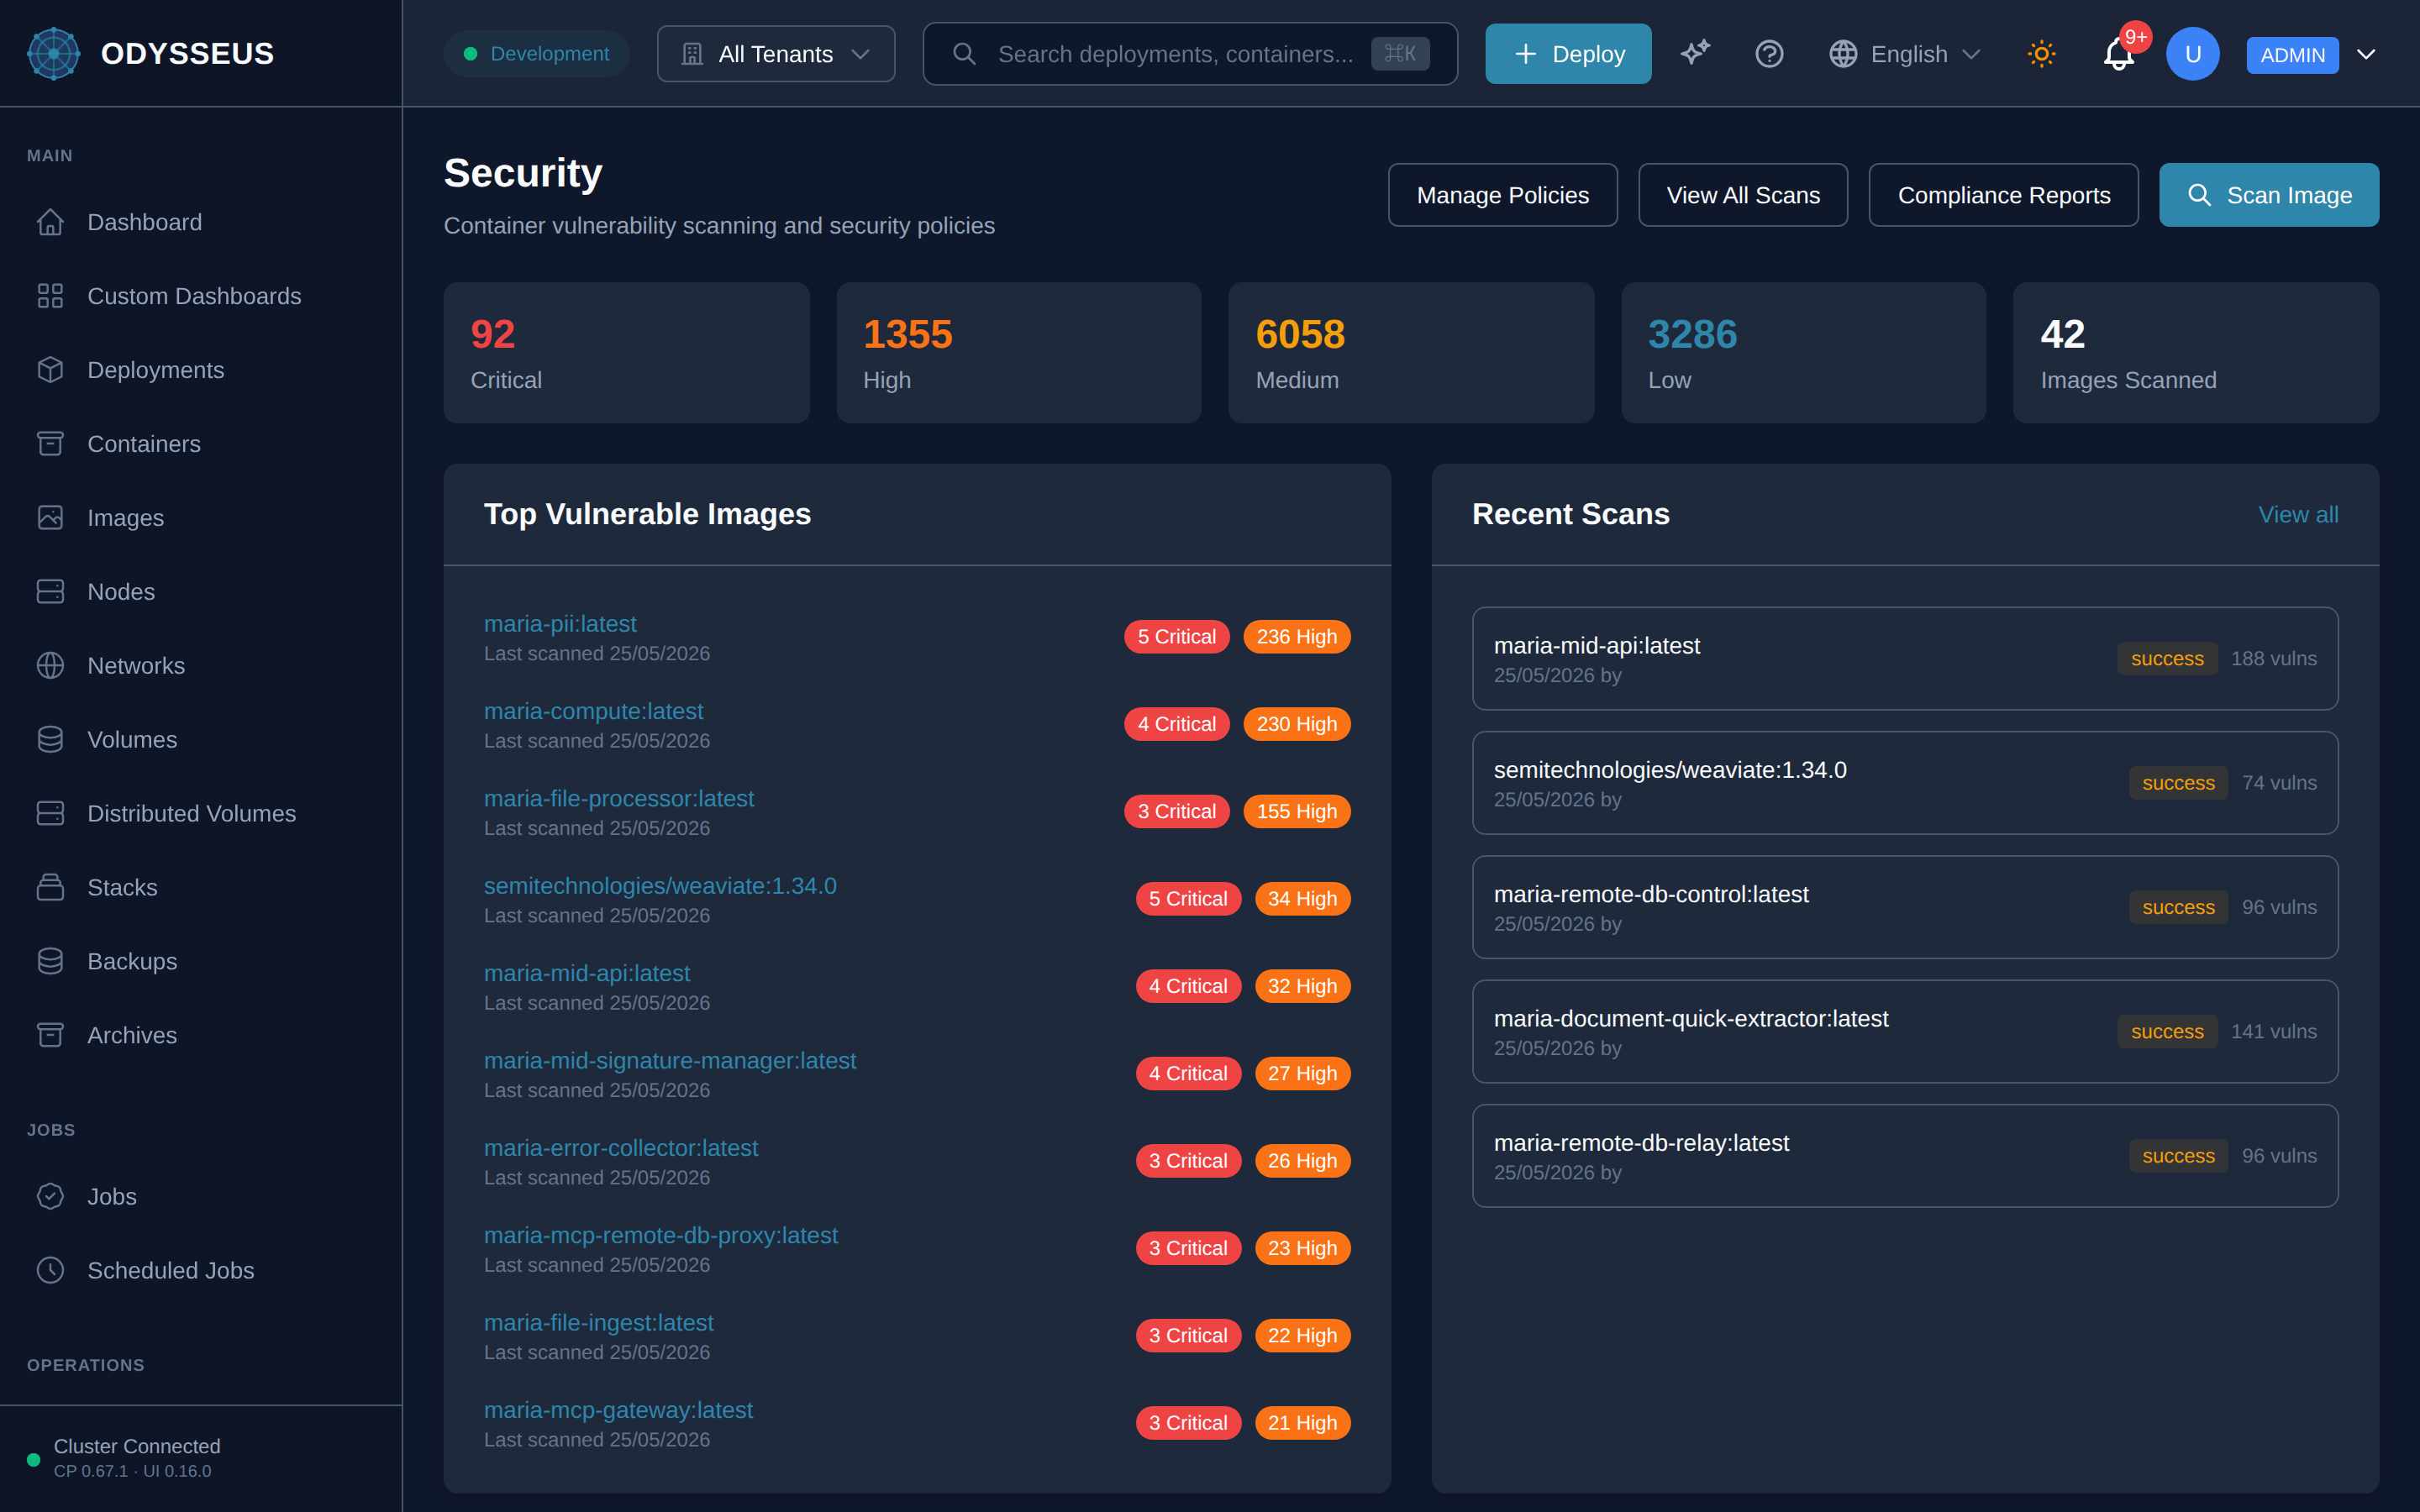Open Custom Dashboards from sidebar
This screenshot has height=1512, width=2420.
point(200,296)
